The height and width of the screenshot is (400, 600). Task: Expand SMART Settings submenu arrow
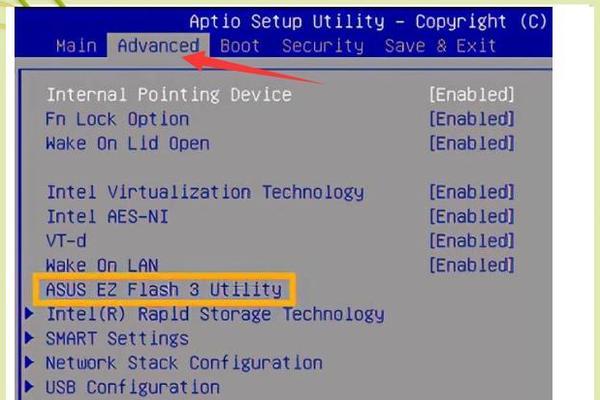tap(31, 338)
